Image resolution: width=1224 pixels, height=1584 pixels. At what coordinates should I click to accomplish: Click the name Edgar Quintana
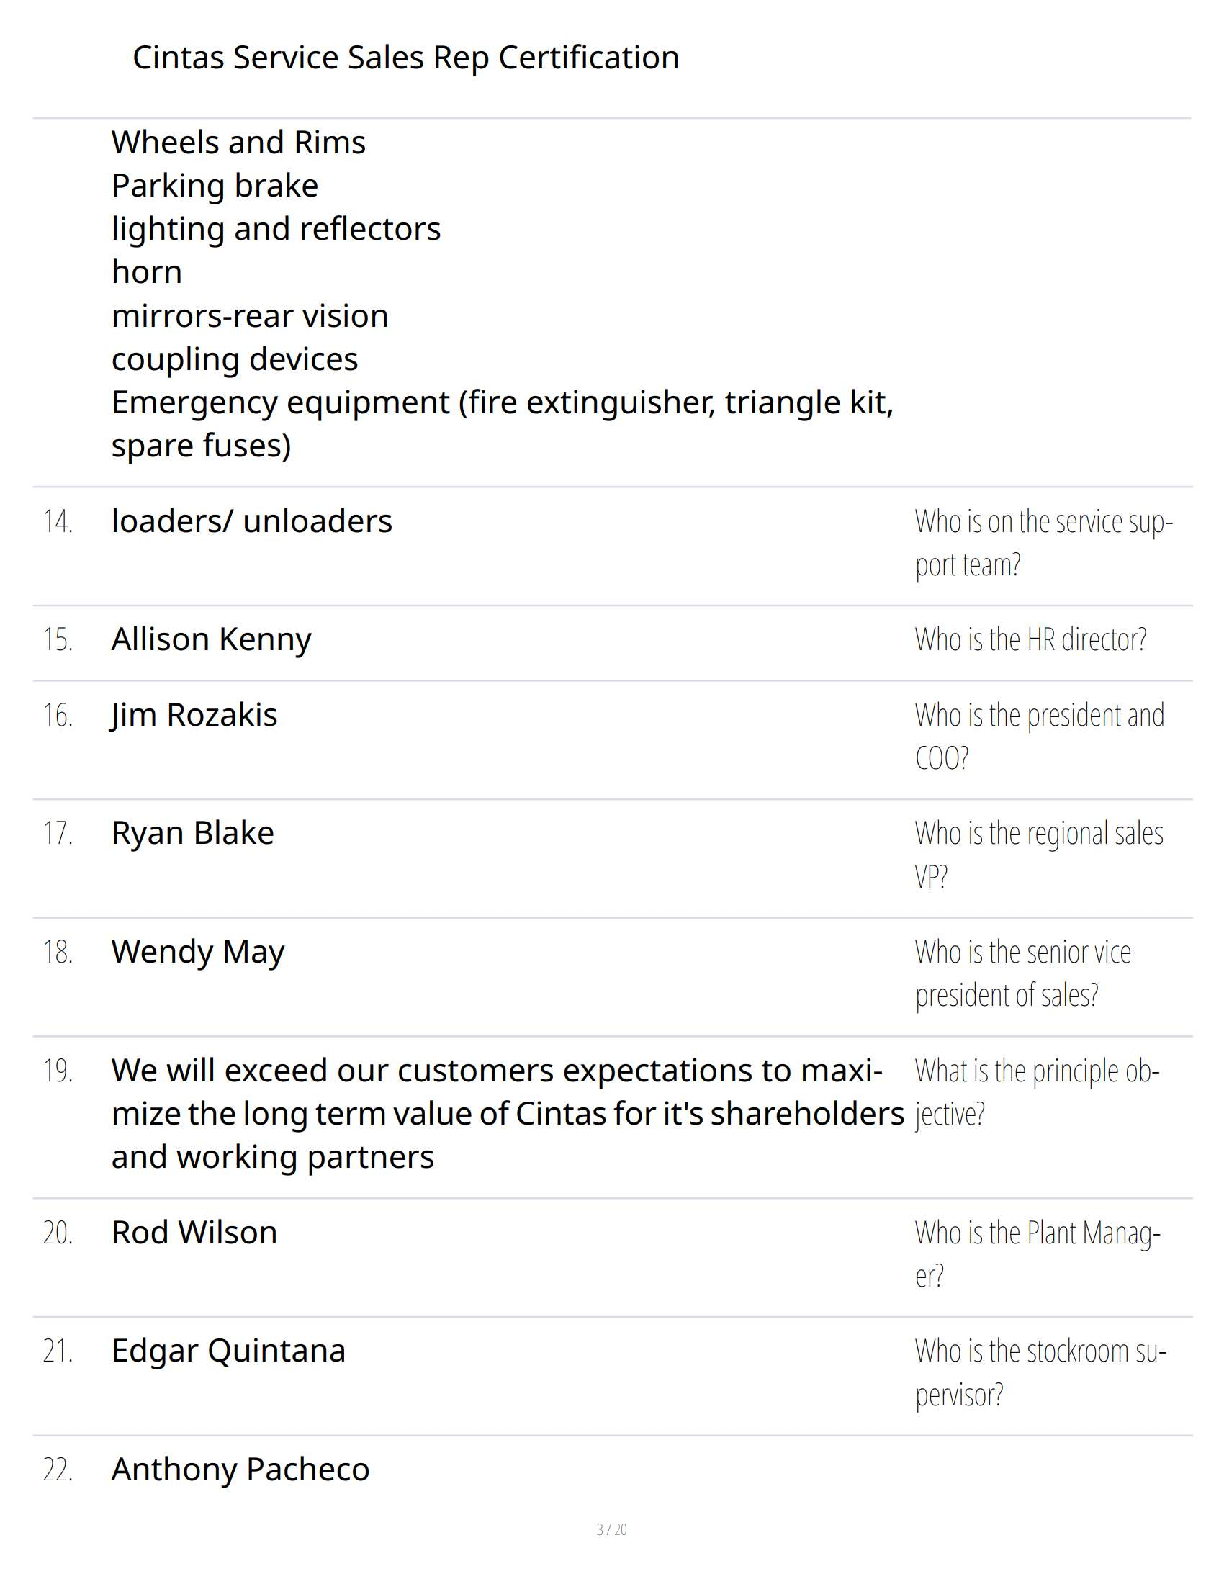pyautogui.click(x=228, y=1352)
